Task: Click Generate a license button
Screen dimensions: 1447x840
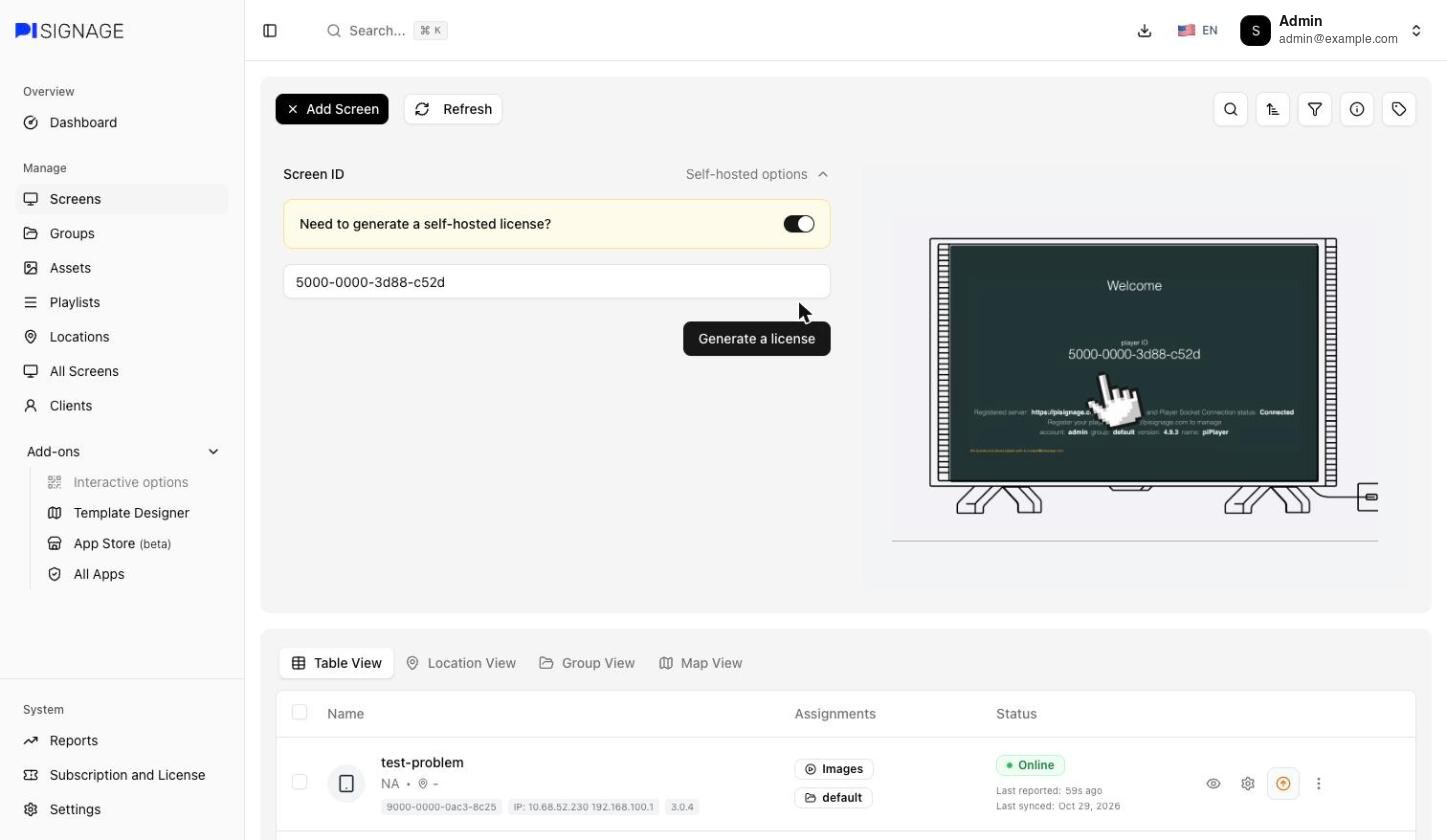Action: pyautogui.click(x=757, y=339)
